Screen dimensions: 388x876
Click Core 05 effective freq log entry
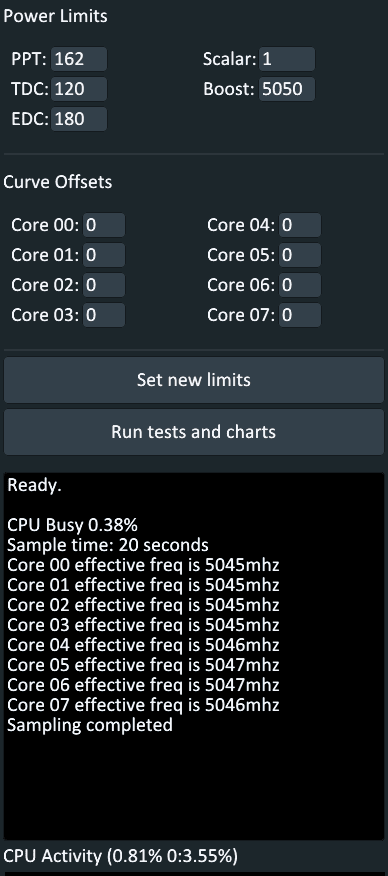(x=143, y=665)
